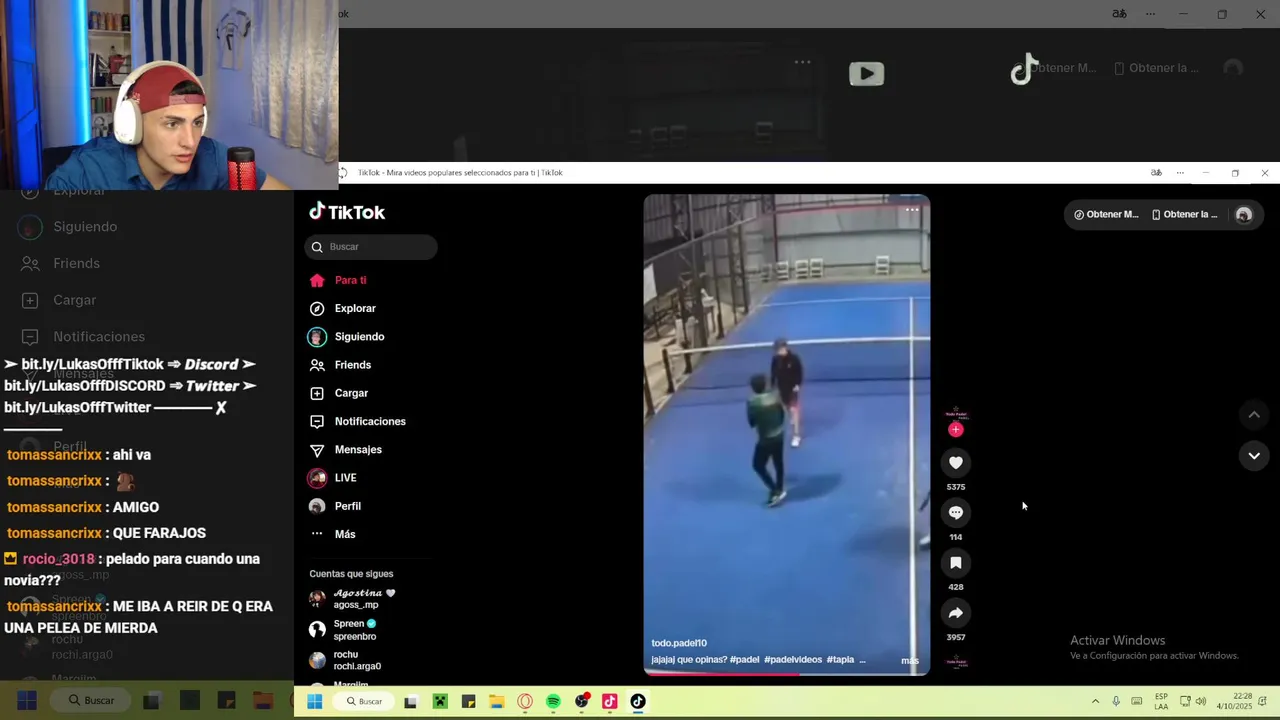Screen dimensions: 1280x720
Task: Open the profile avatar in the background window
Action: tap(1233, 68)
